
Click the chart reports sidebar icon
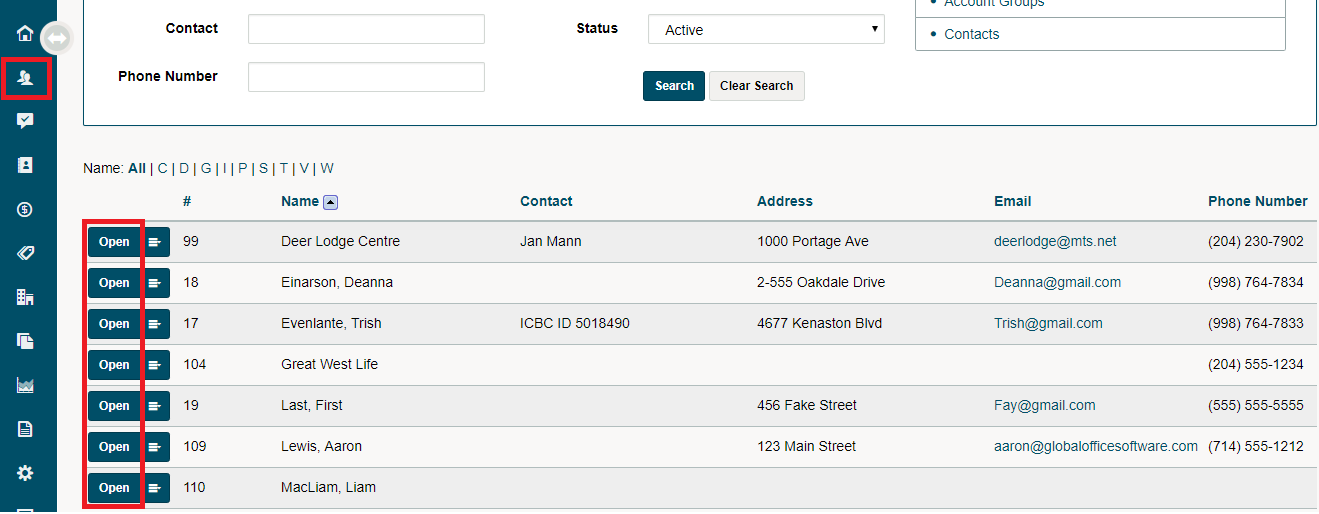(26, 385)
